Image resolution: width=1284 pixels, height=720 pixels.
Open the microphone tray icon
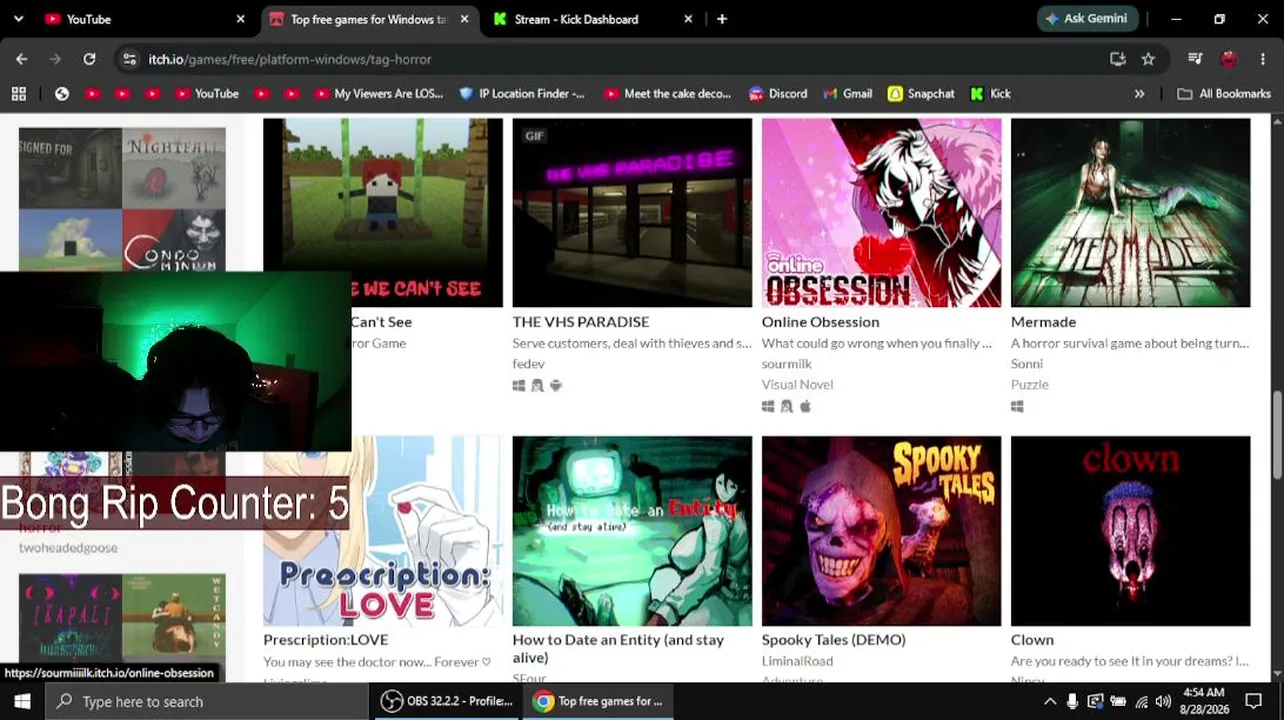click(x=1073, y=701)
